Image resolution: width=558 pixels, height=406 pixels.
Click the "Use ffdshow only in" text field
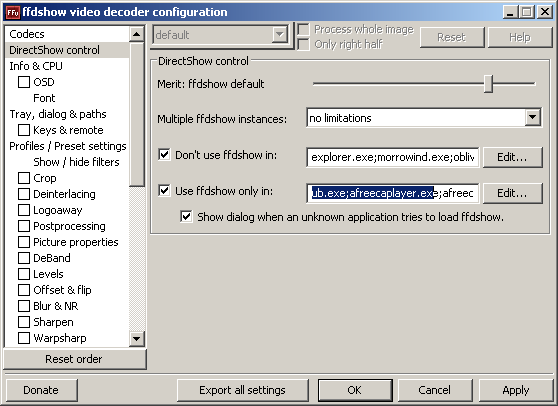(x=393, y=193)
